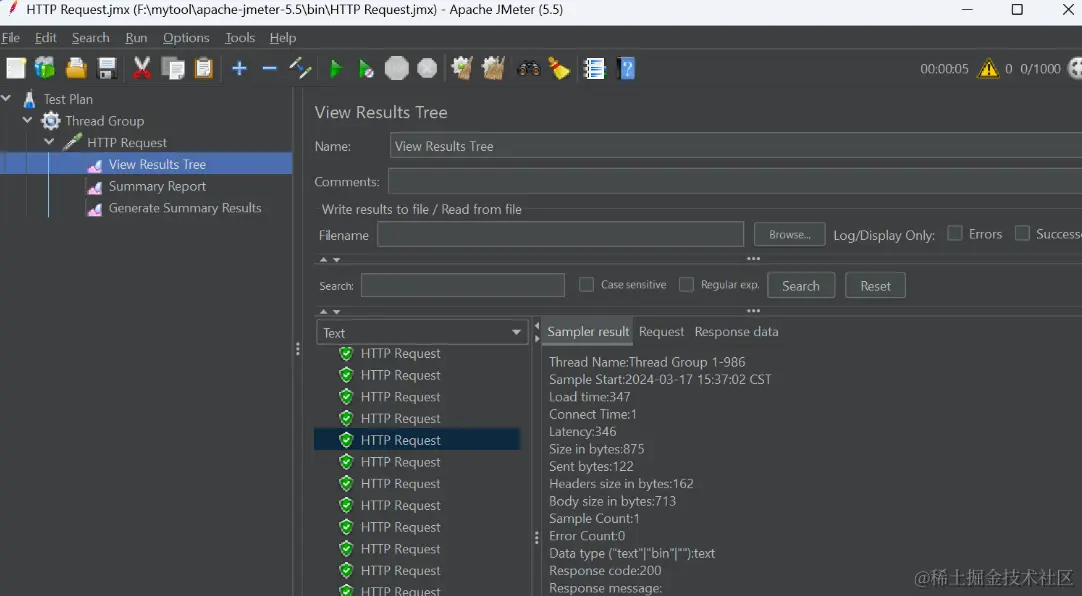Clear results with the single broom icon
The image size is (1082, 596).
coord(462,68)
